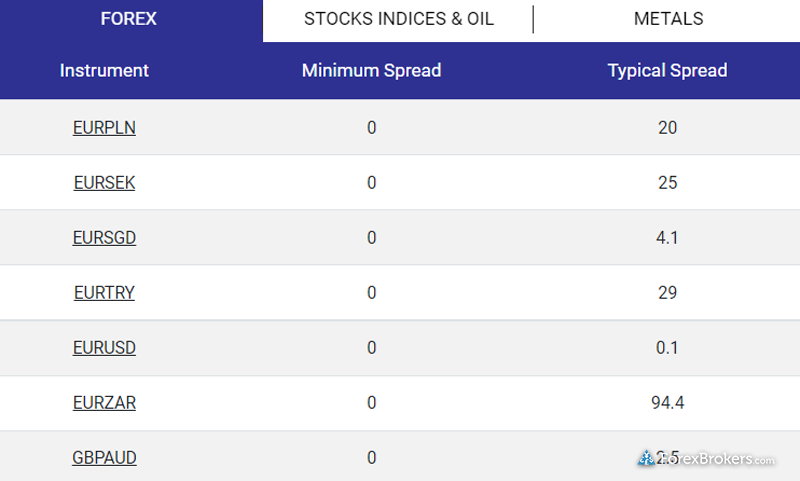Image resolution: width=800 pixels, height=481 pixels.
Task: Open the GBPAUD instrument link
Action: click(x=104, y=458)
